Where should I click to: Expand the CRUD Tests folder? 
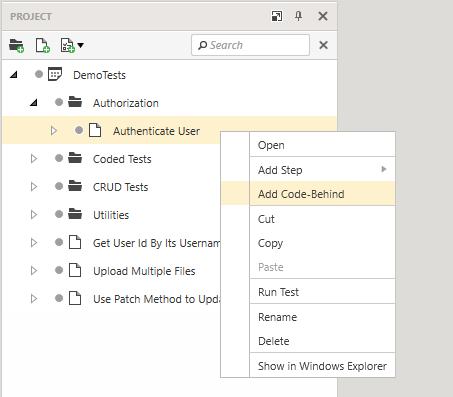[x=34, y=187]
